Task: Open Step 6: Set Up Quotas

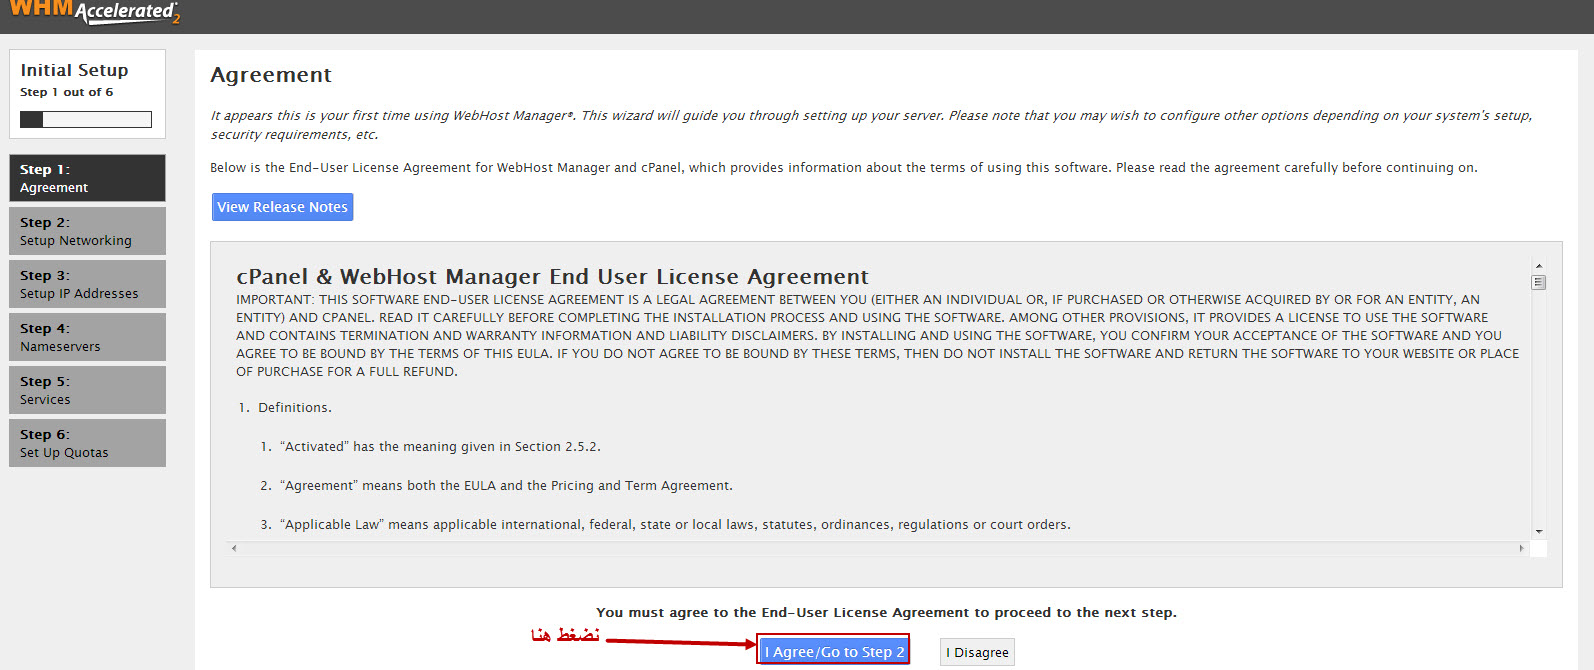Action: click(x=87, y=443)
